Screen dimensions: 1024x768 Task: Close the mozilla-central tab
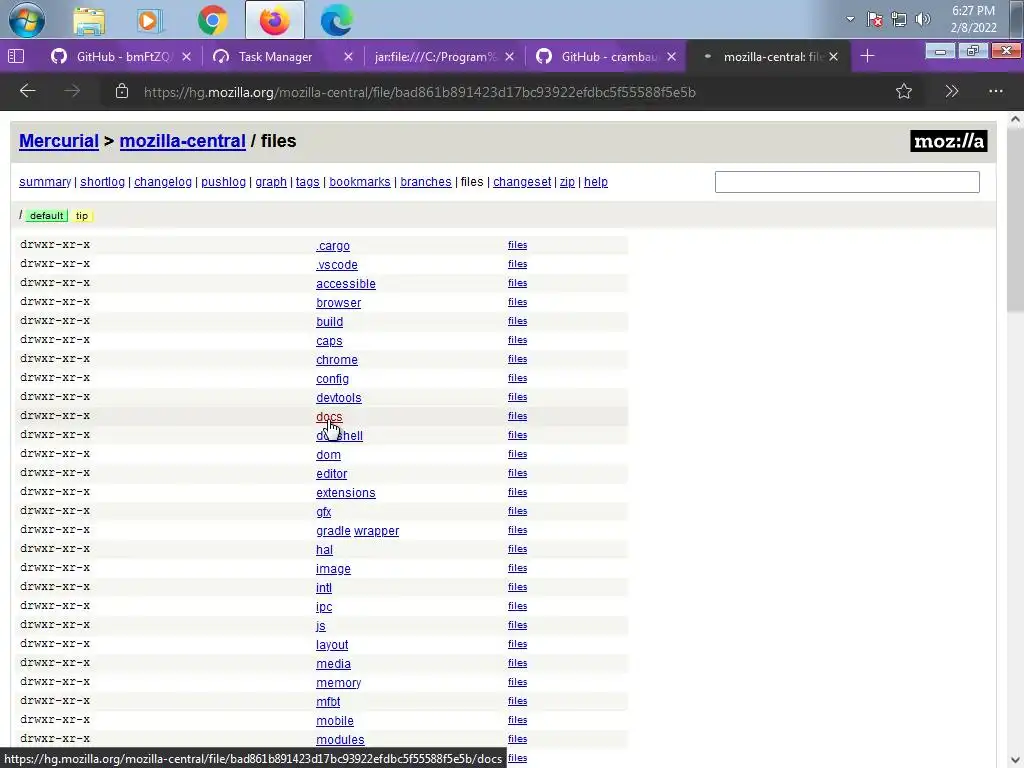click(x=833, y=57)
